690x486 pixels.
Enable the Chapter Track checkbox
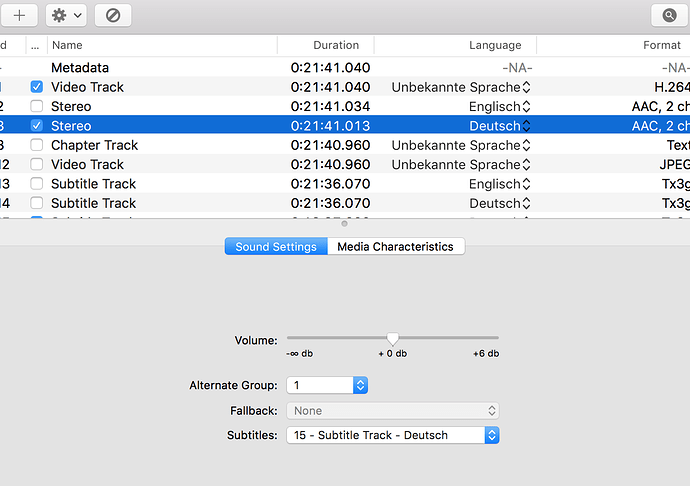[37, 145]
